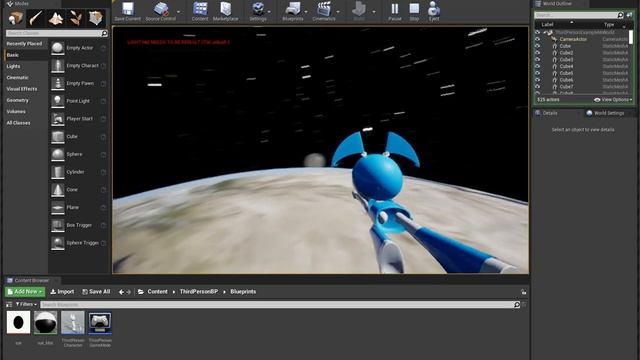The width and height of the screenshot is (640, 360).
Task: Select the Foliage mode icon
Action: tap(76, 18)
